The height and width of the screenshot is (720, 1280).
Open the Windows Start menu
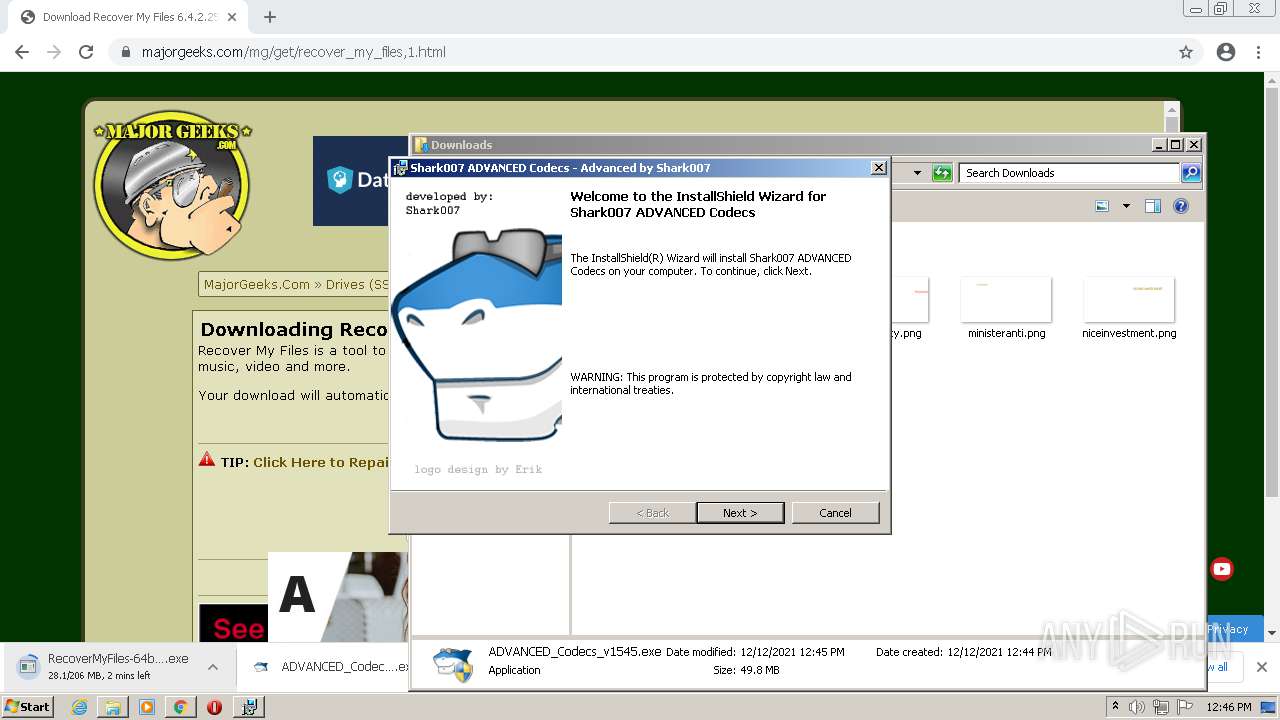(x=28, y=706)
